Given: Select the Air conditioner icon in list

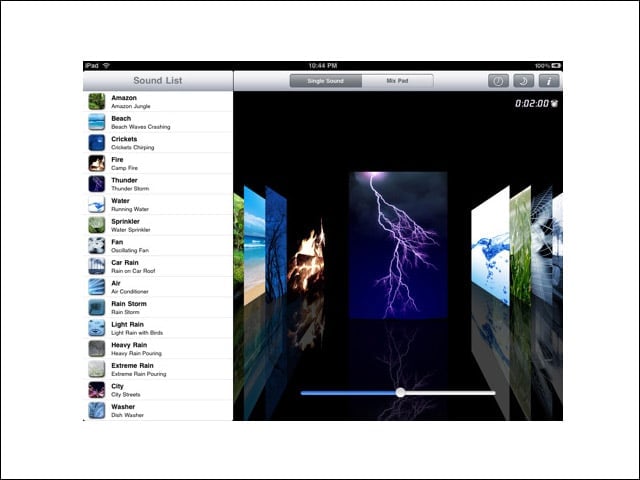Looking at the screenshot, I should click(x=97, y=287).
